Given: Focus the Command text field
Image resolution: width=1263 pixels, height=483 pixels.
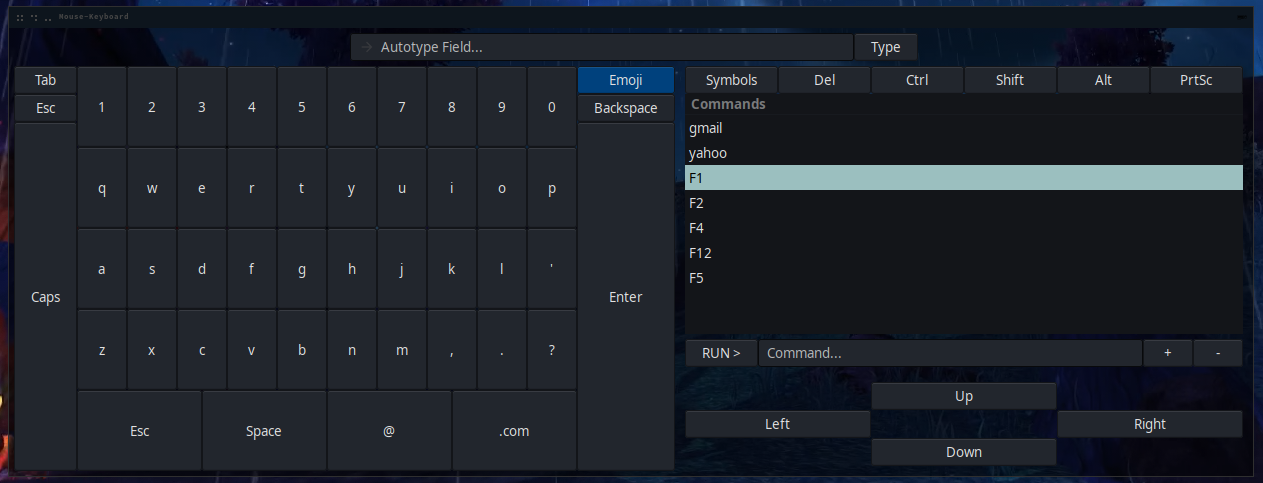Looking at the screenshot, I should [x=949, y=353].
